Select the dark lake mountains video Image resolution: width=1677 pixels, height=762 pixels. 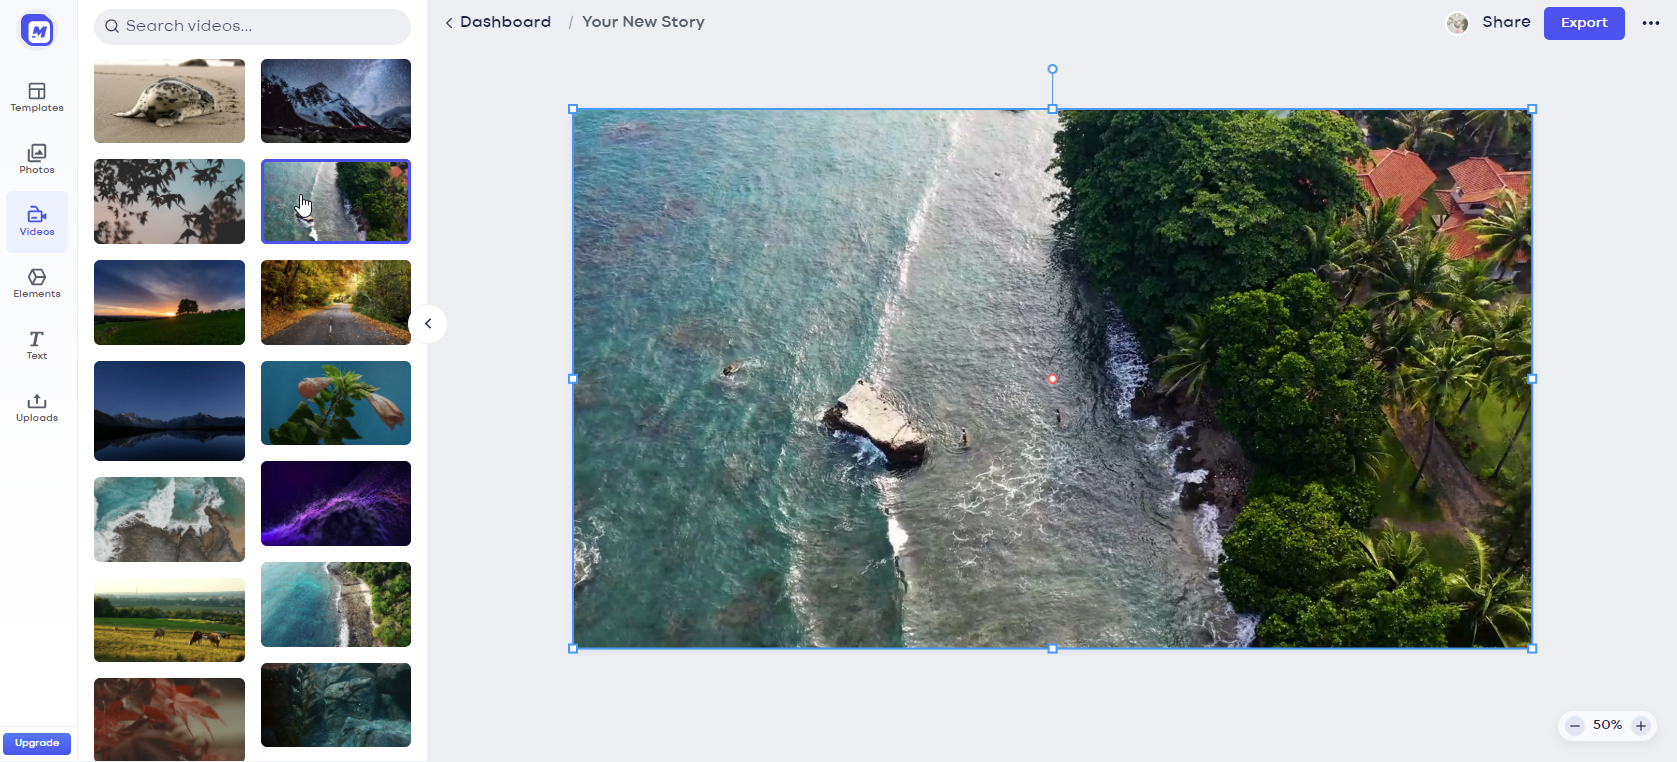(x=169, y=411)
